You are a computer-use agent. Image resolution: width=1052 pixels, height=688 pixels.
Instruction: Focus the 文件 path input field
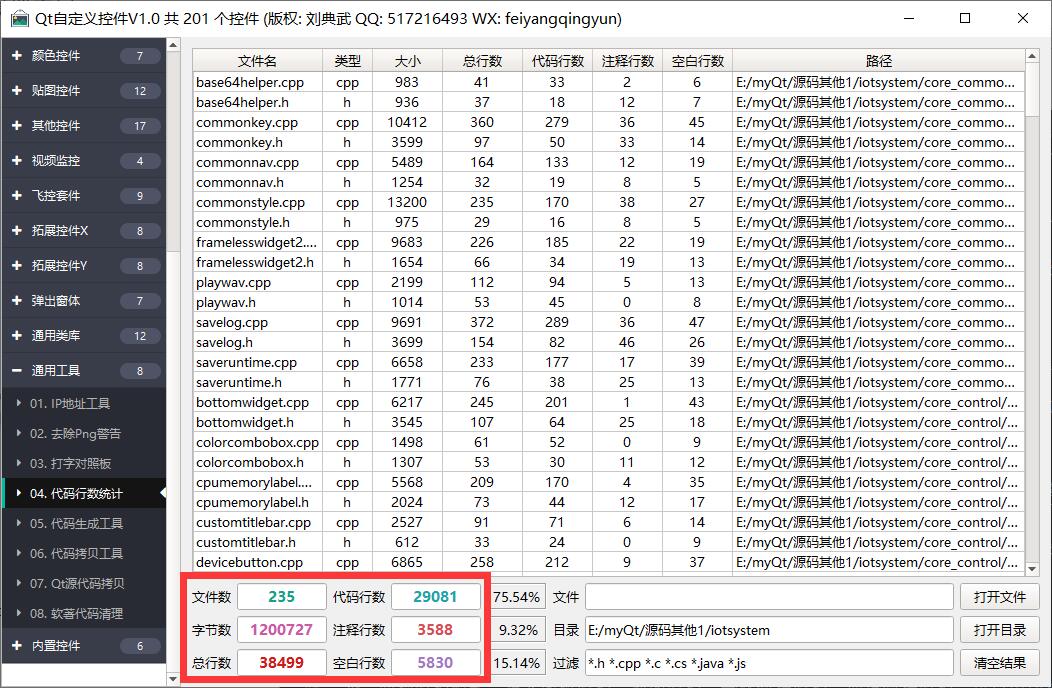(768, 597)
